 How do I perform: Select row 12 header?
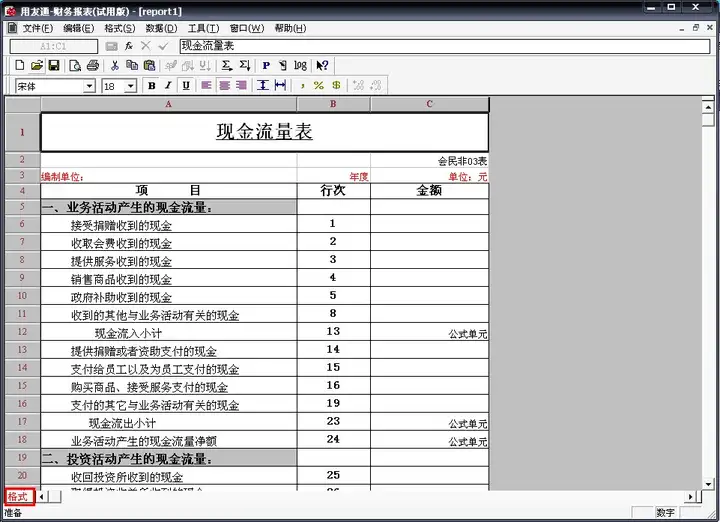[x=22, y=332]
